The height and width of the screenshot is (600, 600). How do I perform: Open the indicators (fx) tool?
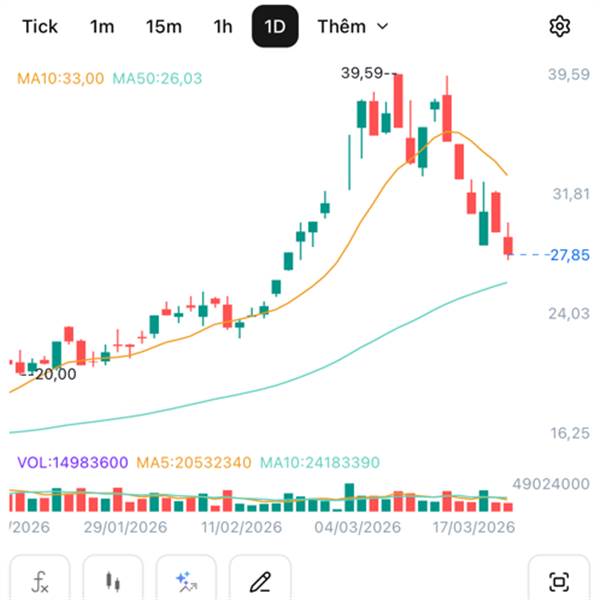(x=41, y=580)
